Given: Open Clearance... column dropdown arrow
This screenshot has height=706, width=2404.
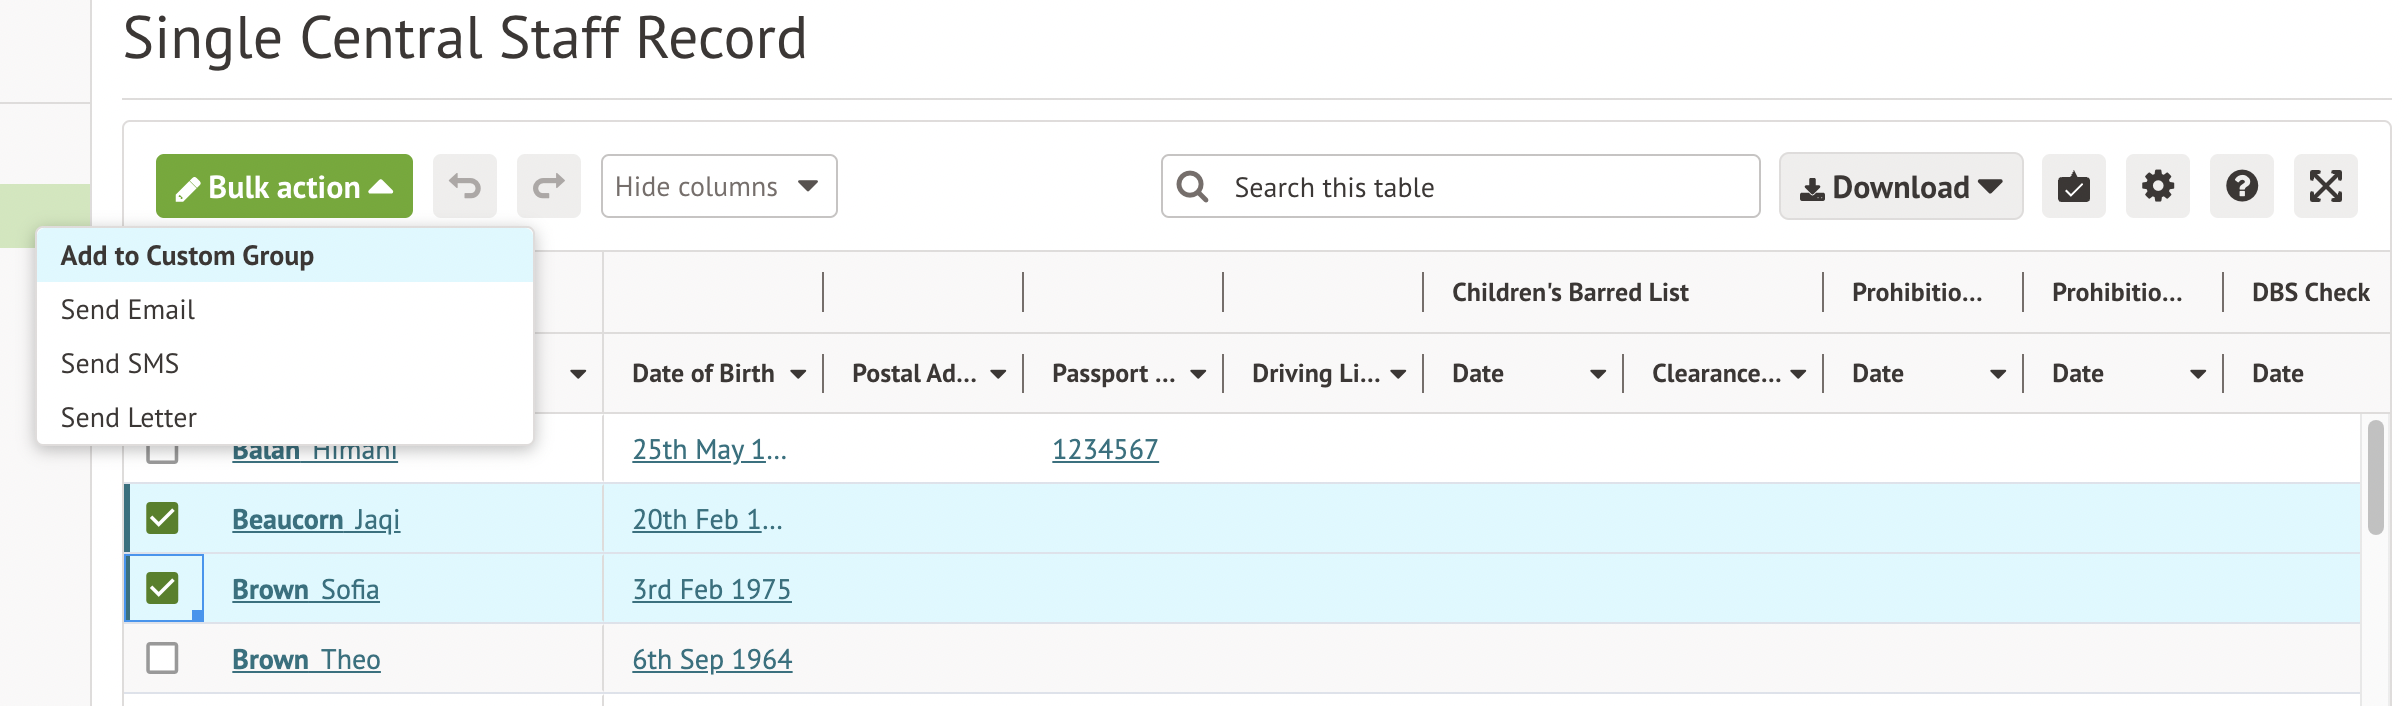Looking at the screenshot, I should [1798, 374].
